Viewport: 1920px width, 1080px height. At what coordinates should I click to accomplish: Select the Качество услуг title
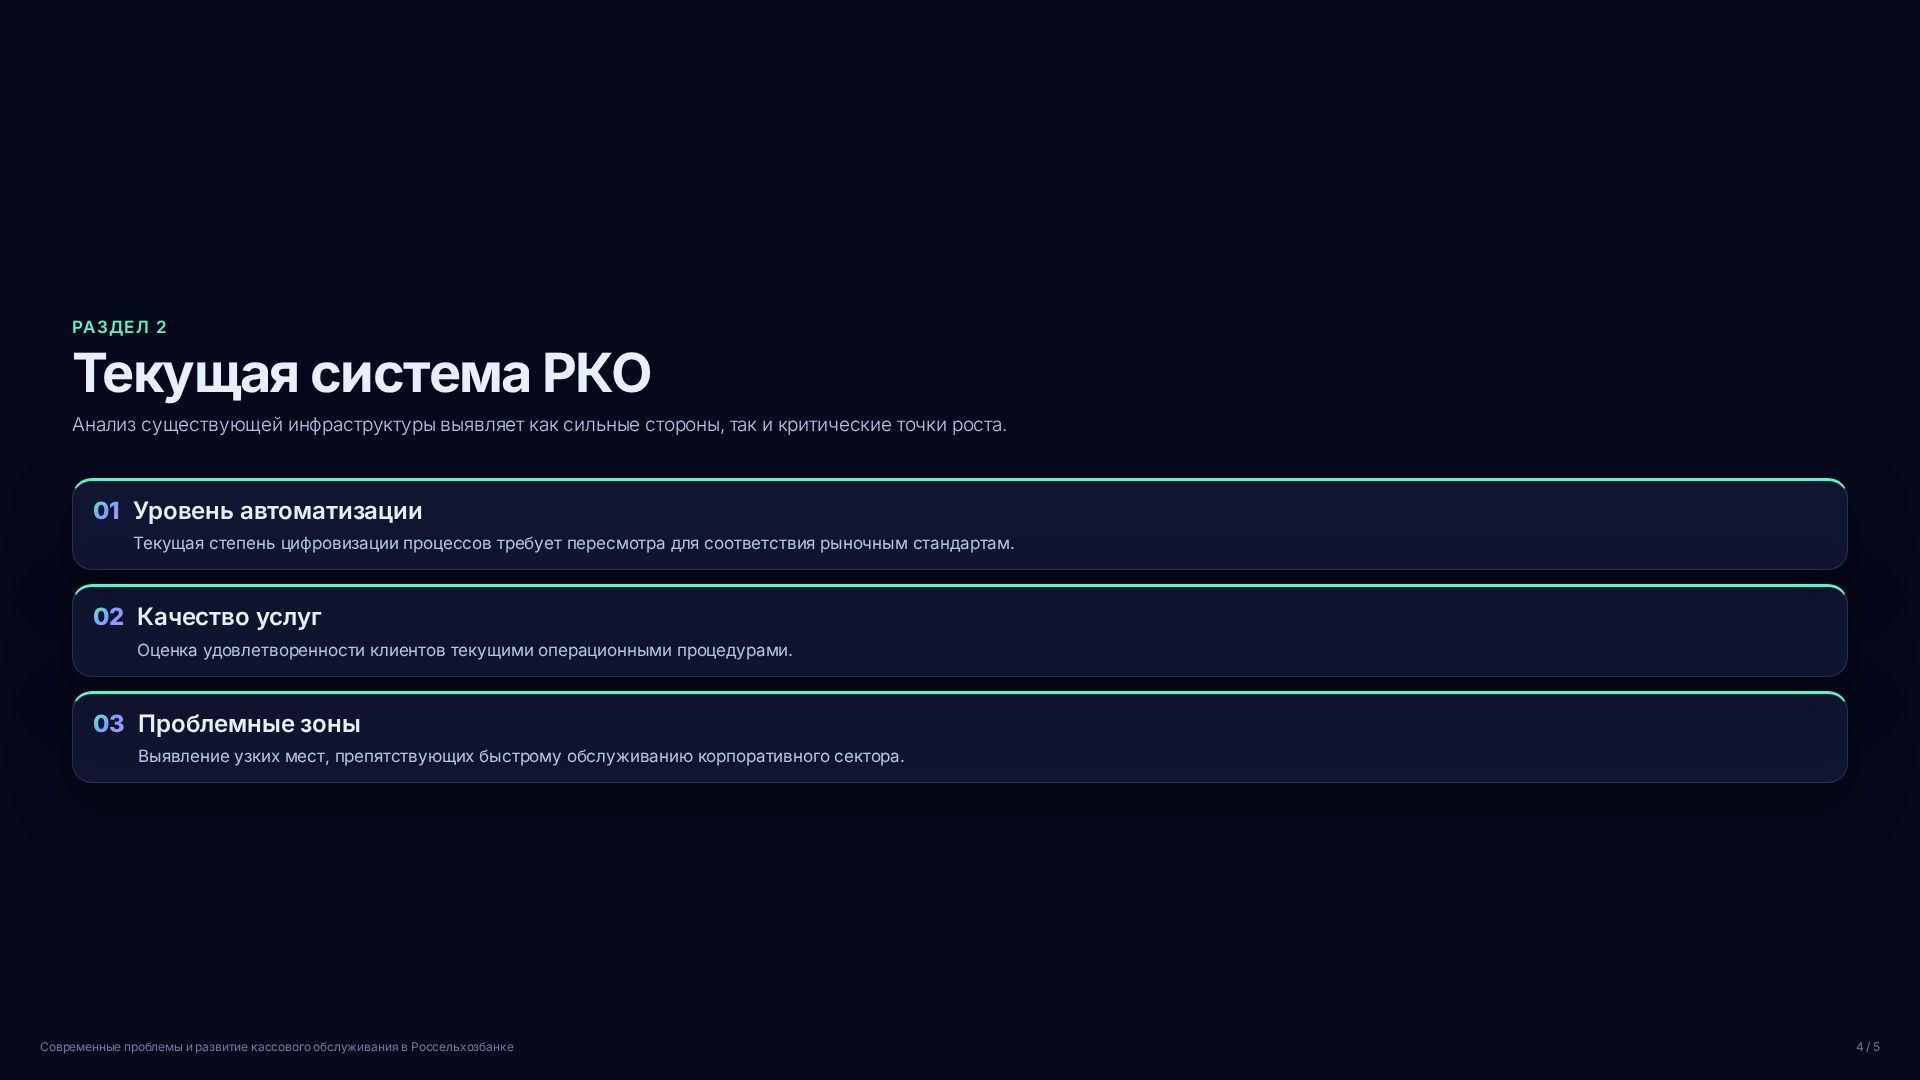[x=229, y=617]
